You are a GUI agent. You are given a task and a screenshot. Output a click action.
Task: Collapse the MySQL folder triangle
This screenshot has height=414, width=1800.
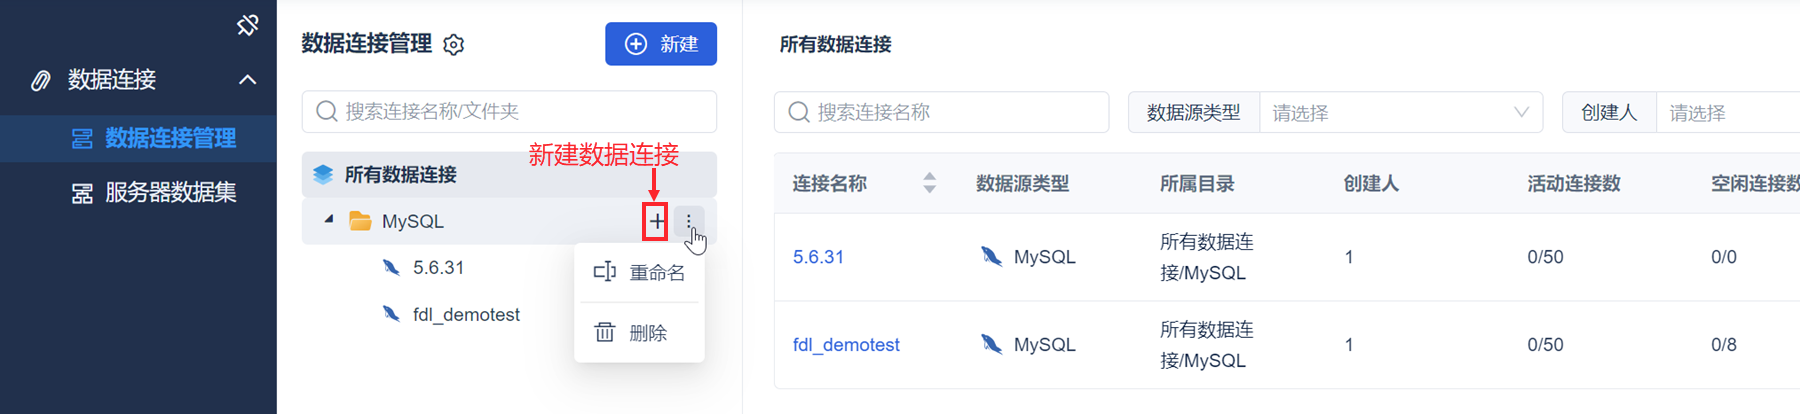(x=329, y=219)
